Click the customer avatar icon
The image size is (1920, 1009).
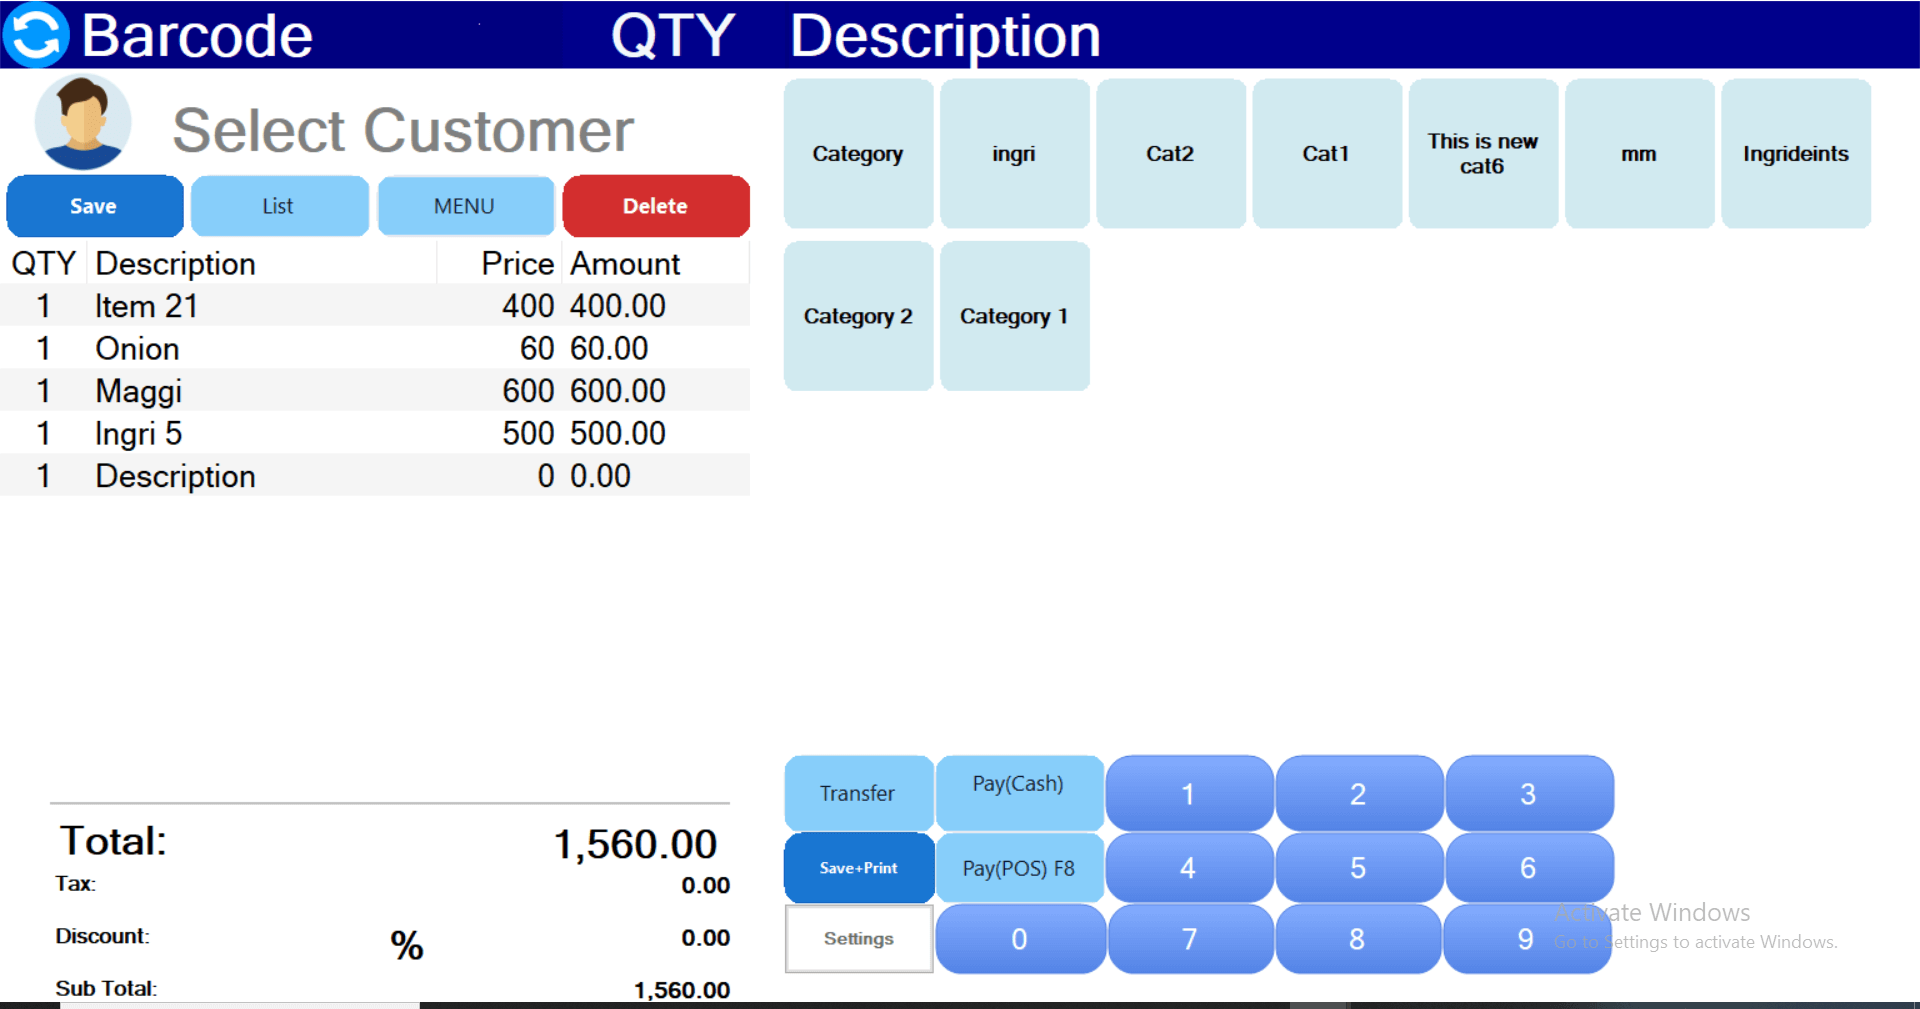click(x=83, y=123)
